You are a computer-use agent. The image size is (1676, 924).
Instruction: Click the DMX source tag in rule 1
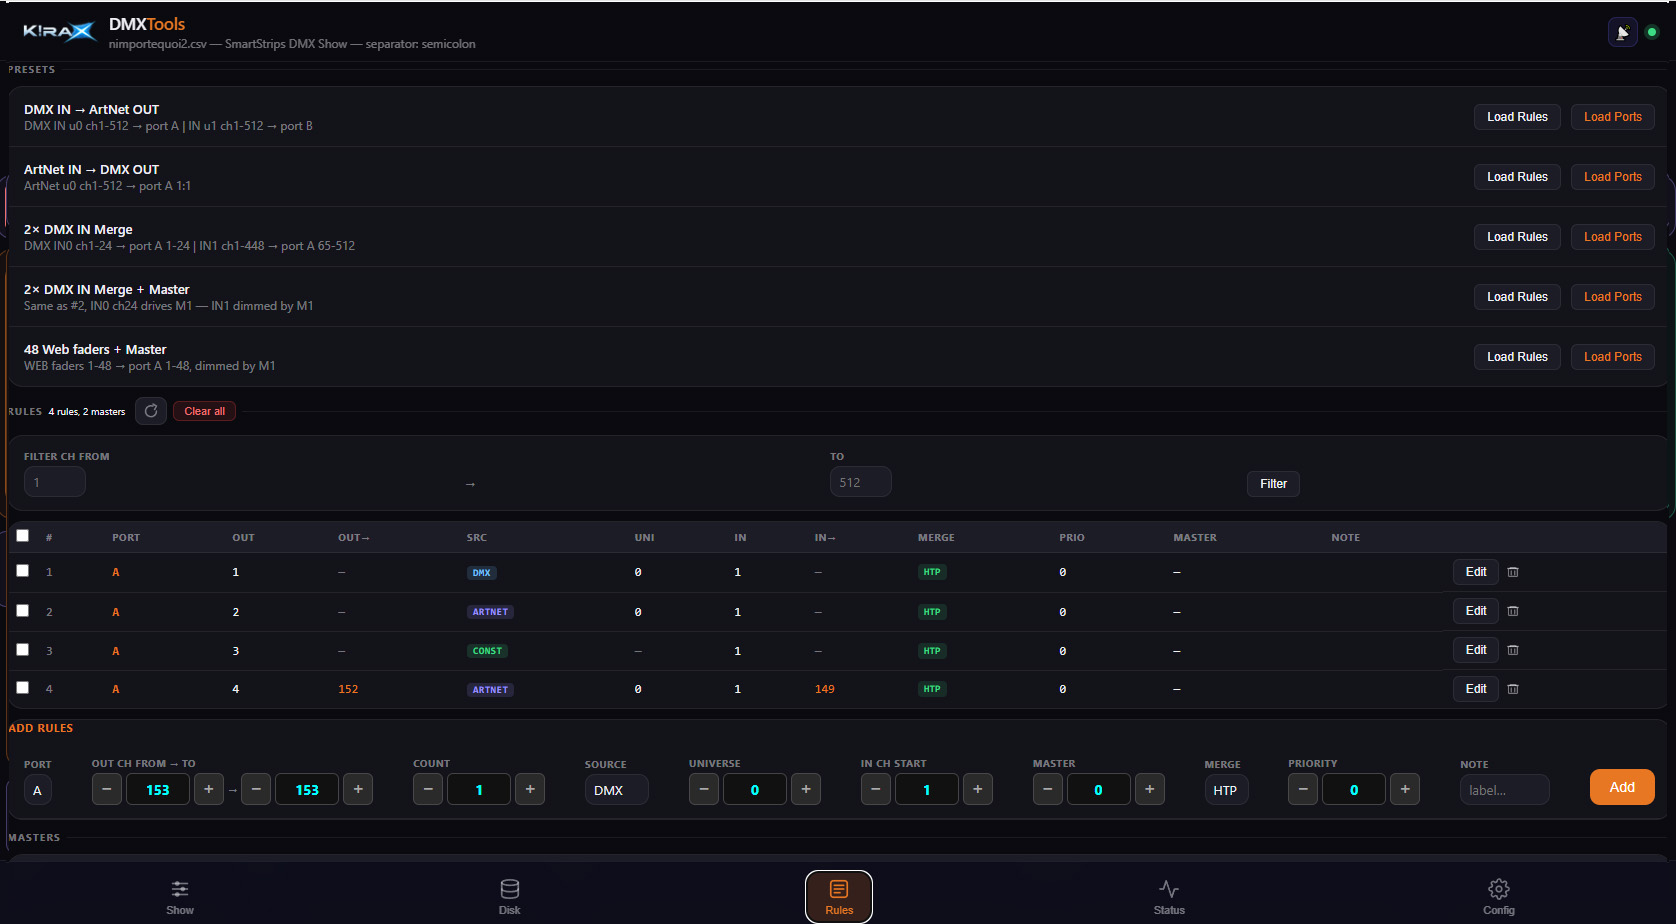481,573
